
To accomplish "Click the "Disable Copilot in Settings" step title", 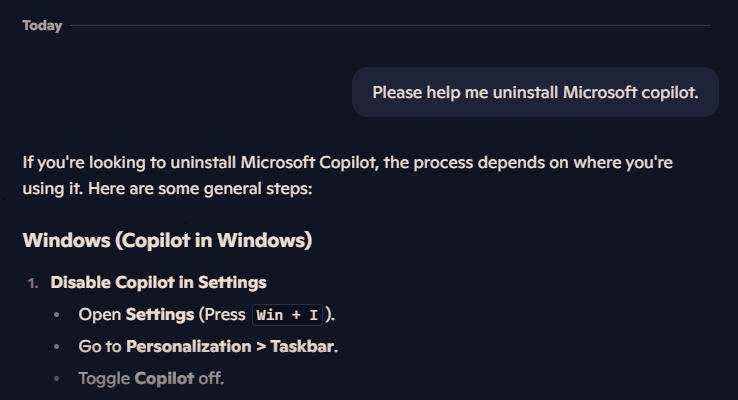I will (x=158, y=282).
